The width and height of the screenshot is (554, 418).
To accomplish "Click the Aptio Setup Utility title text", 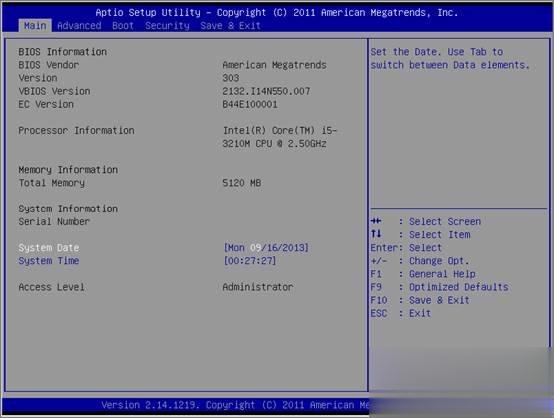I will click(x=277, y=13).
